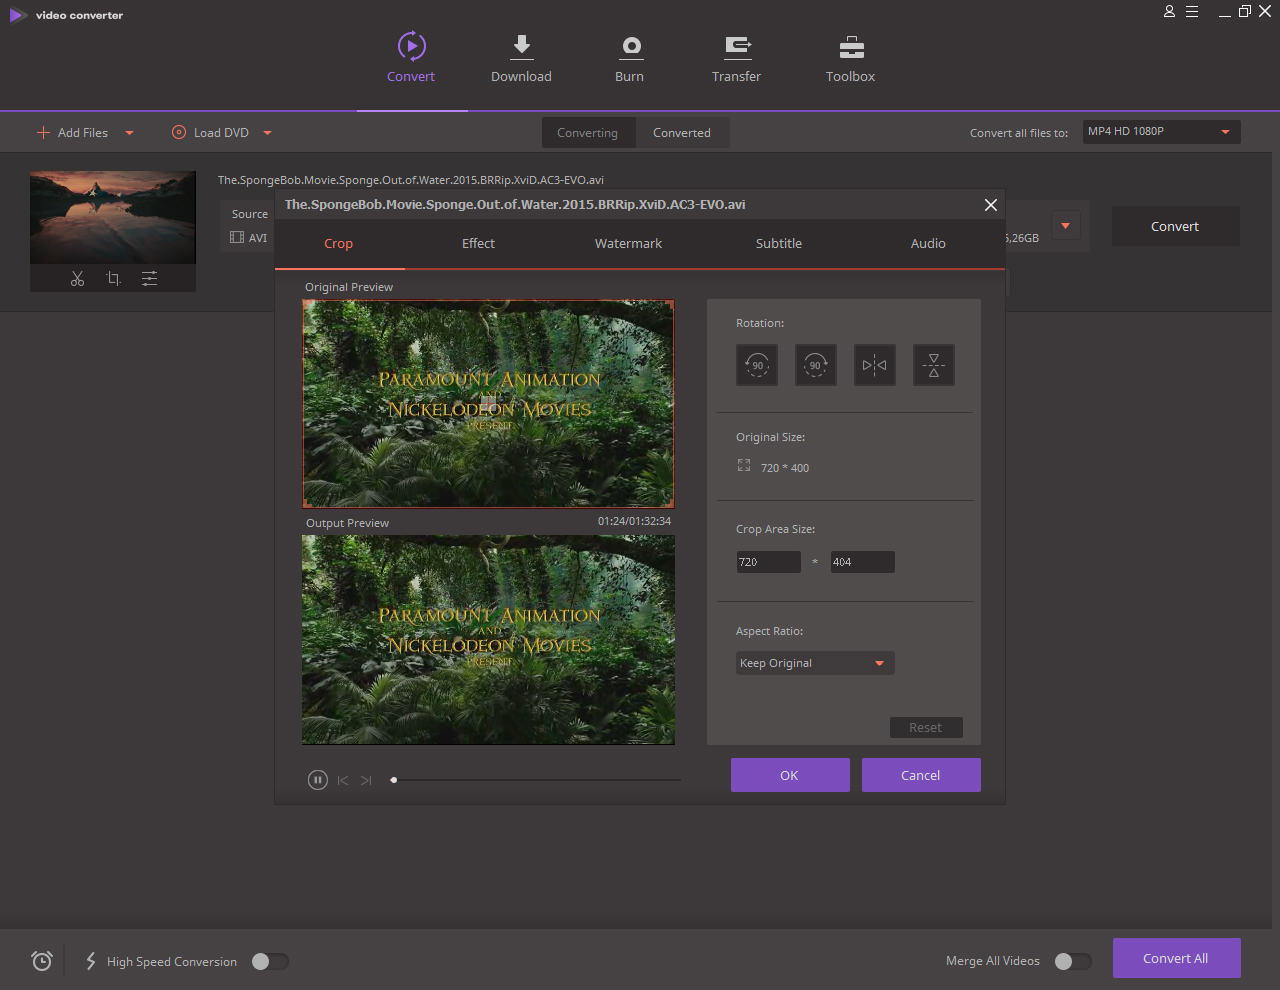Image resolution: width=1280 pixels, height=990 pixels.
Task: Expand the Add Files dropdown arrow
Action: 129,132
